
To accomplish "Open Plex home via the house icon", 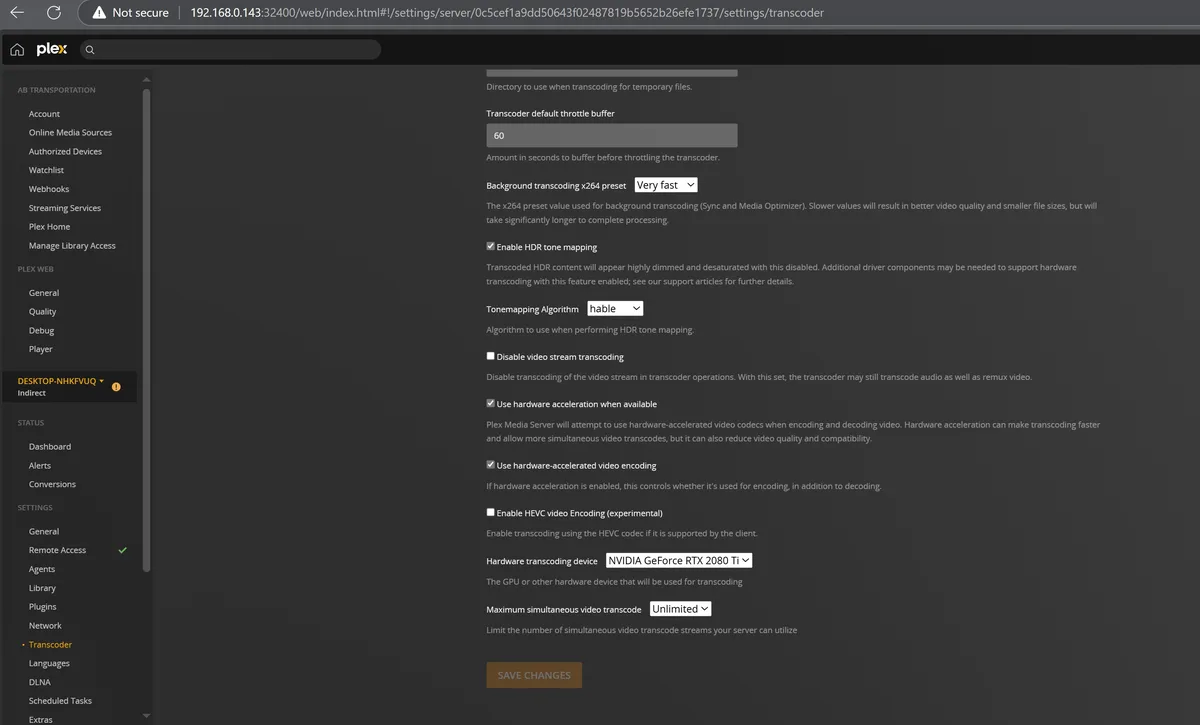I will click(x=17, y=49).
